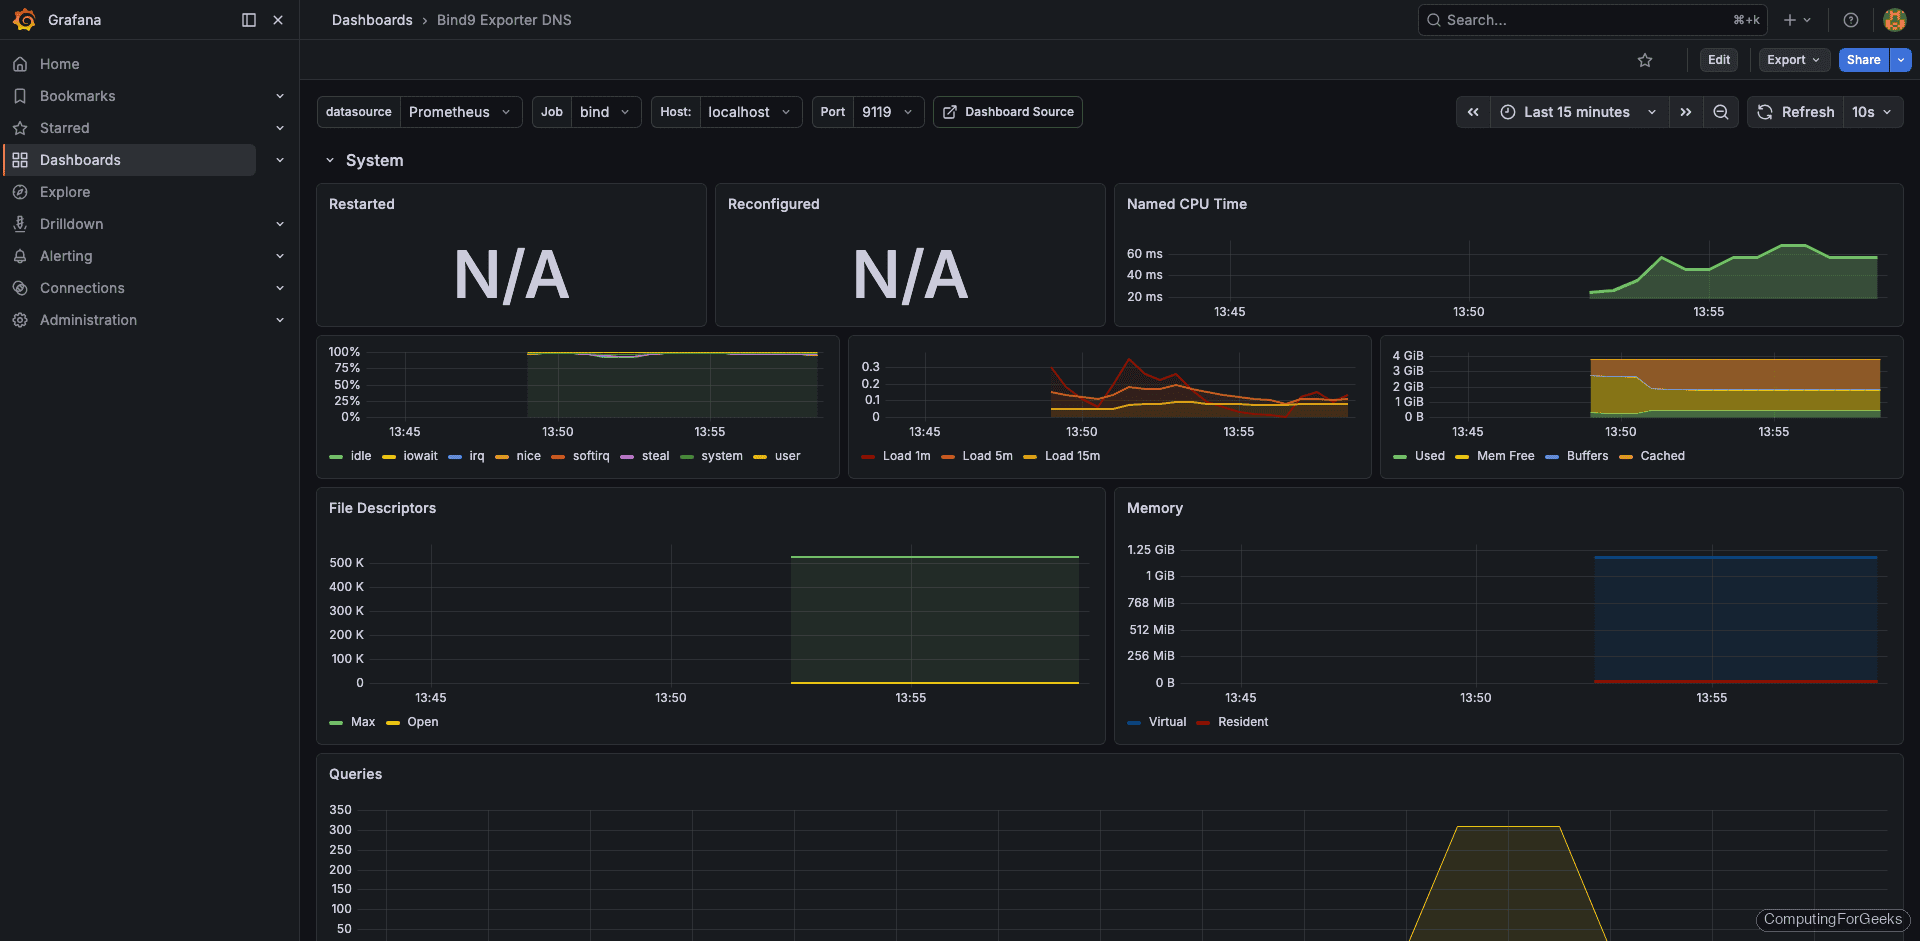Collapse the System row

click(x=331, y=160)
